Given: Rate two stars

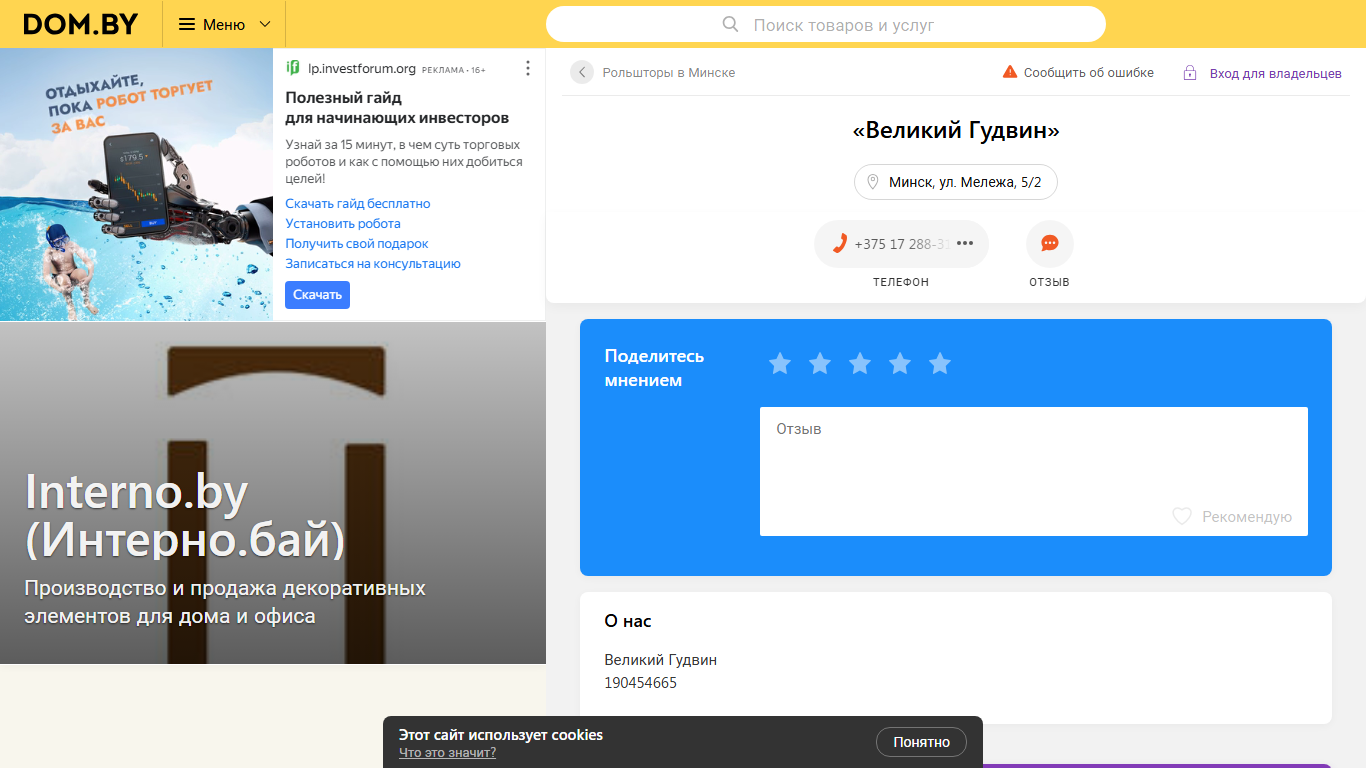Looking at the screenshot, I should pyautogui.click(x=820, y=364).
